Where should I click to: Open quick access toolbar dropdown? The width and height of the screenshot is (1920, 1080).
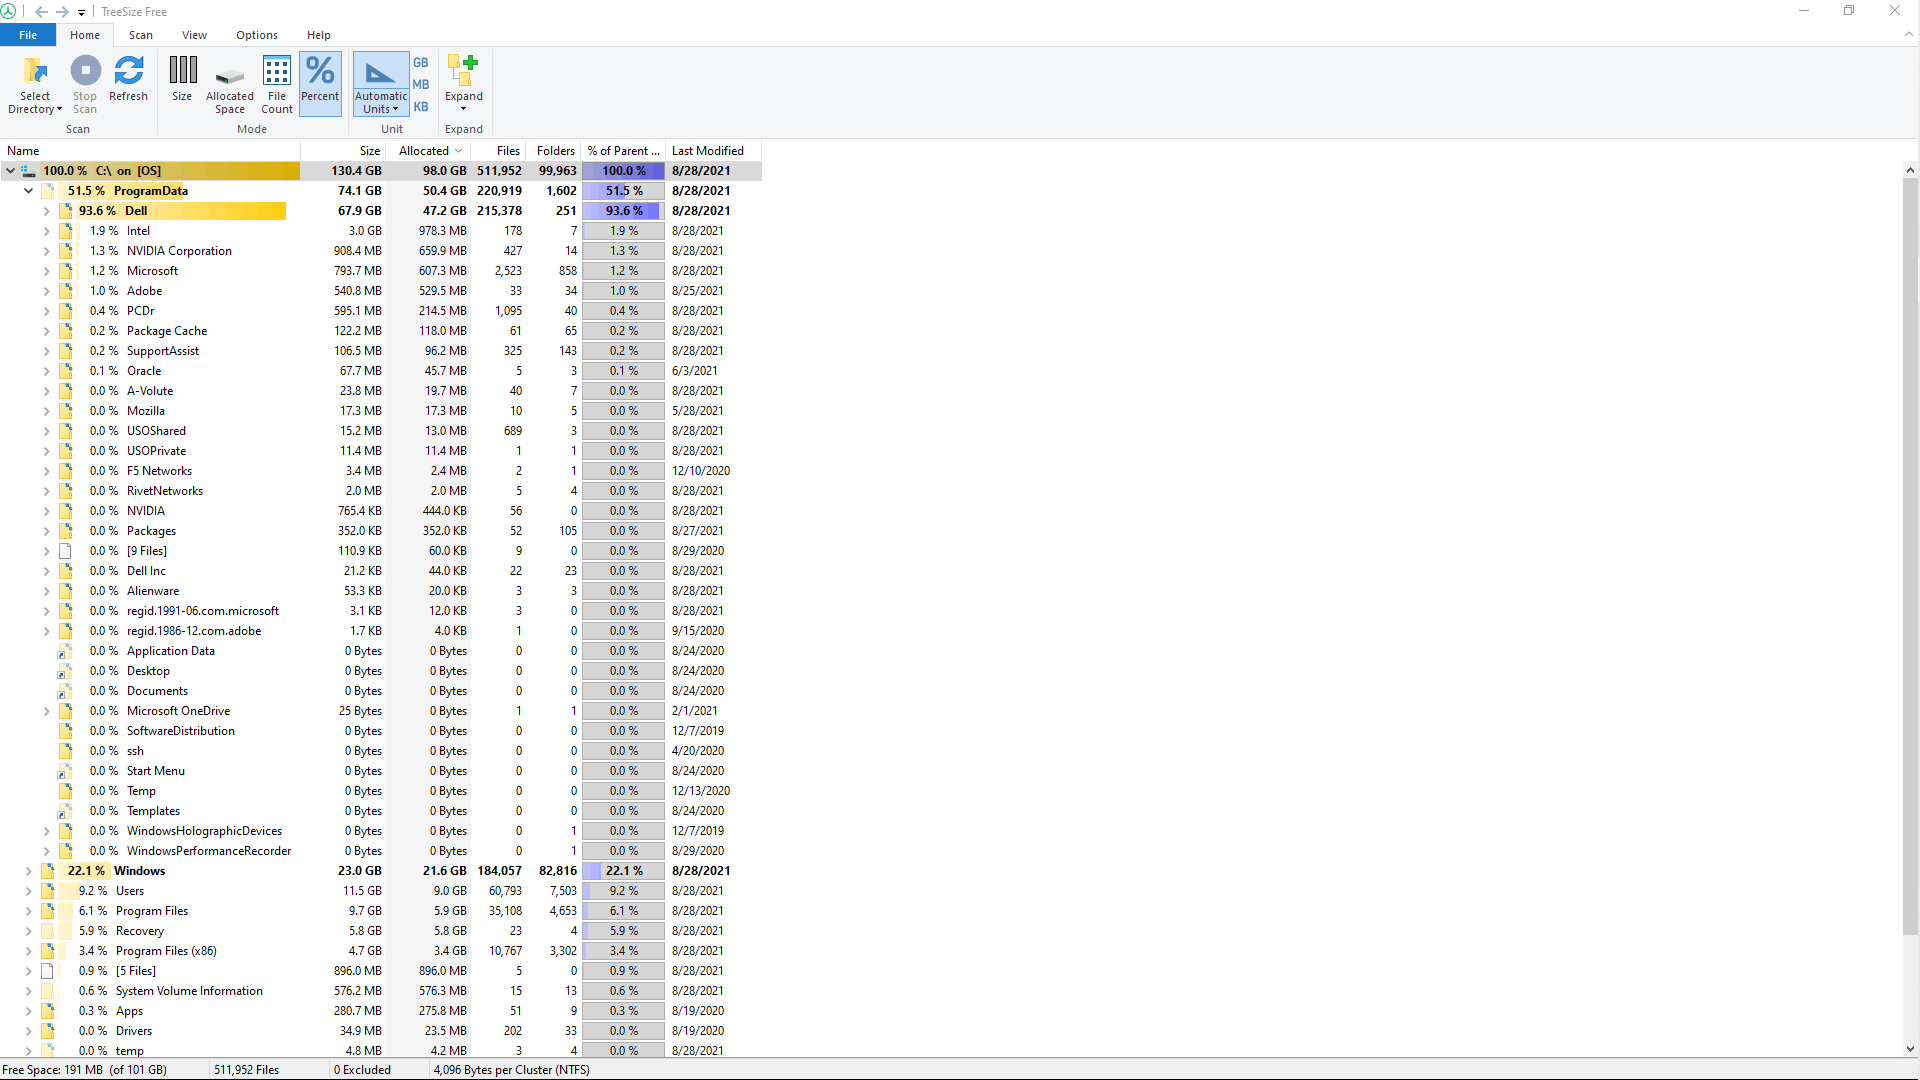point(82,12)
